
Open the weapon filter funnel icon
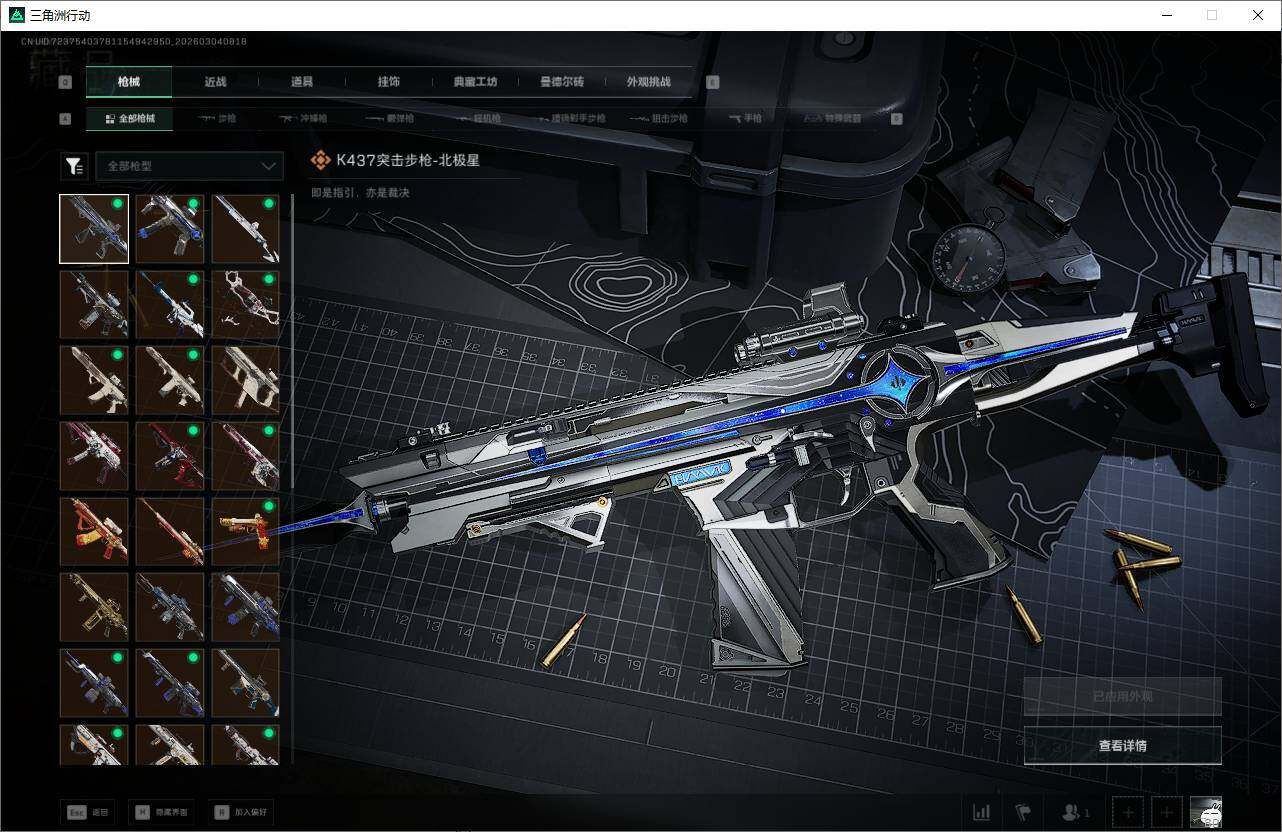pyautogui.click(x=74, y=165)
